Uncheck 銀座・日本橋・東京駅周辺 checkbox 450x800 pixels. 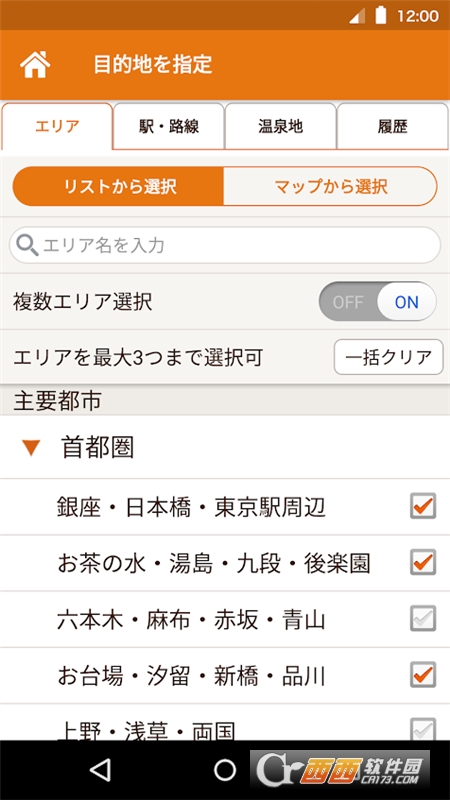click(x=423, y=506)
